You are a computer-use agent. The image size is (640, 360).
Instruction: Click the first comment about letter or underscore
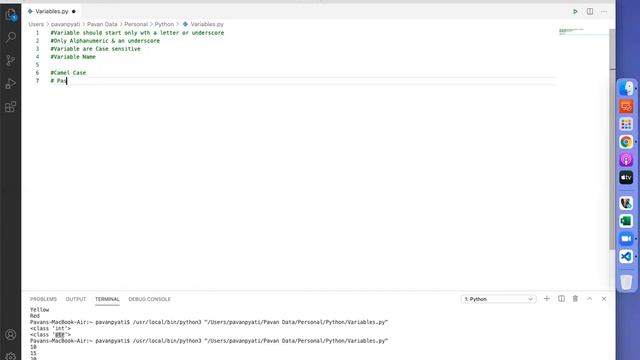[x=137, y=33]
